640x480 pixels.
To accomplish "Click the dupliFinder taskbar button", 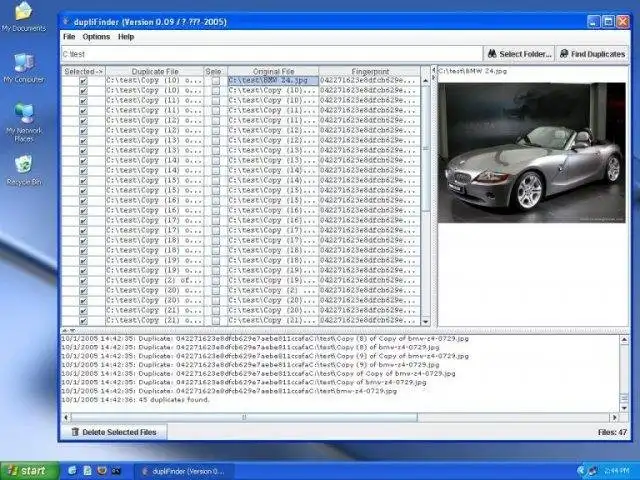I will 184,471.
